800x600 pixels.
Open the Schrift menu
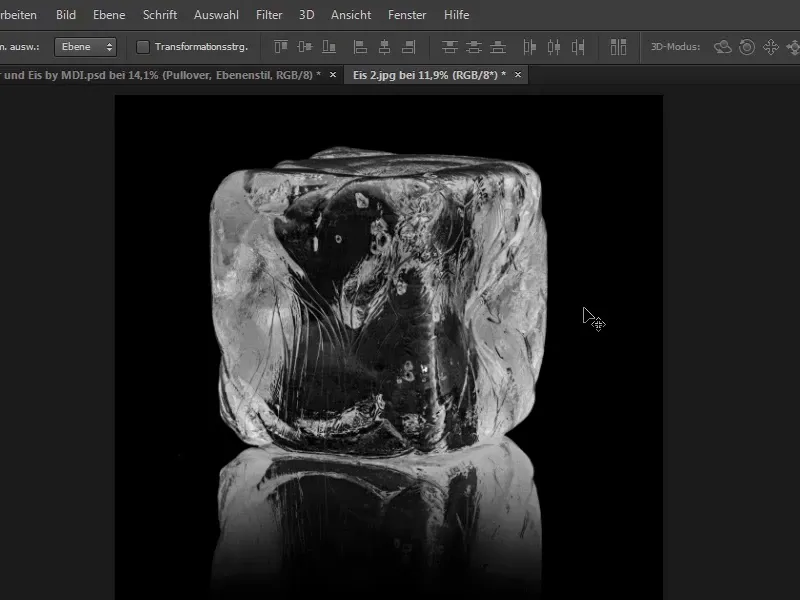pyautogui.click(x=160, y=15)
